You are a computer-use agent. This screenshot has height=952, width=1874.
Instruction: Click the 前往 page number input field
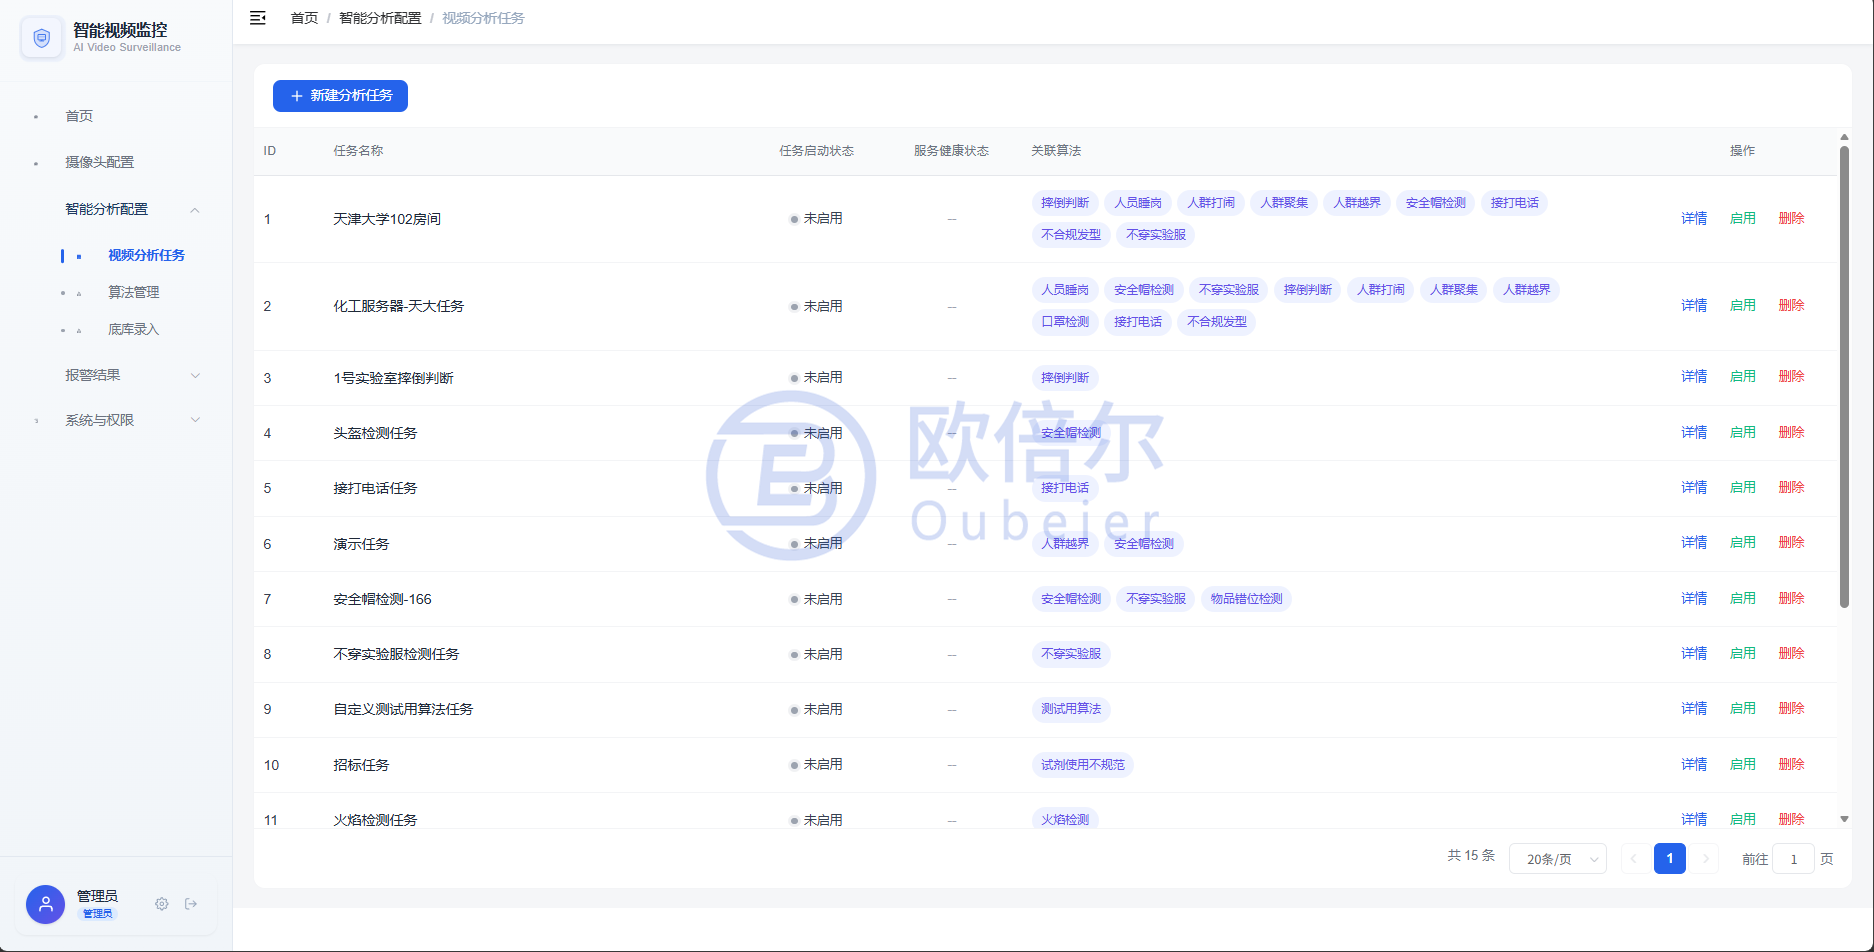click(x=1793, y=859)
